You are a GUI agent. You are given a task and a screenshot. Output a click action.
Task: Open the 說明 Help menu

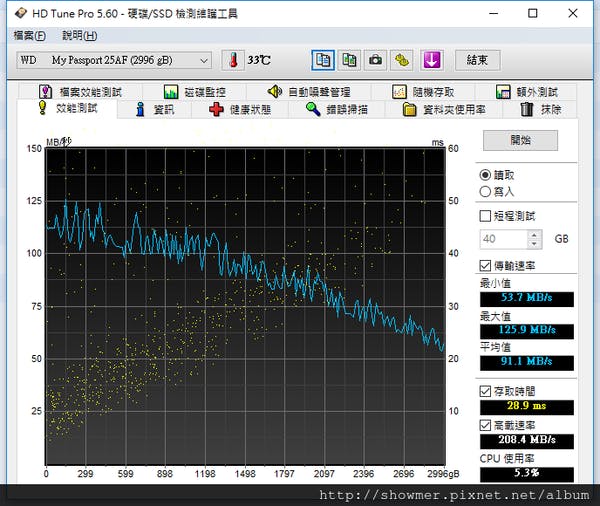77,35
